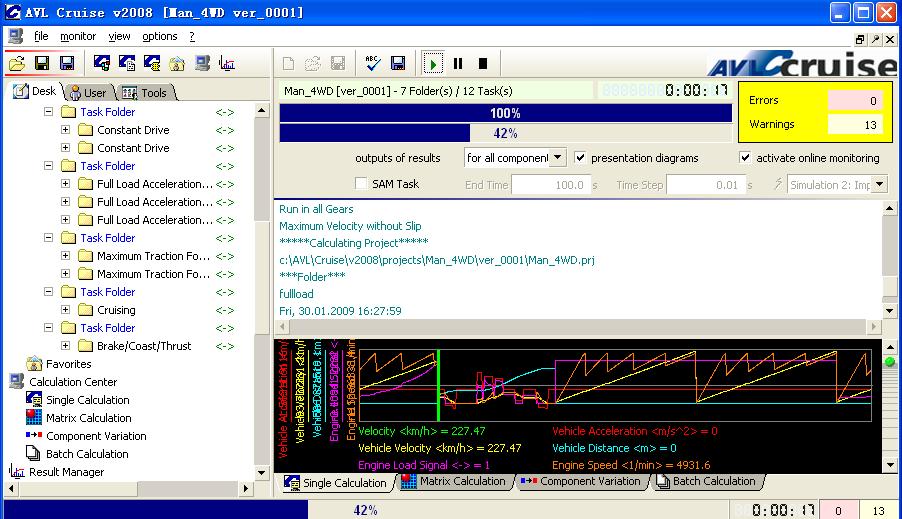Open project using the folder icon

click(17, 63)
